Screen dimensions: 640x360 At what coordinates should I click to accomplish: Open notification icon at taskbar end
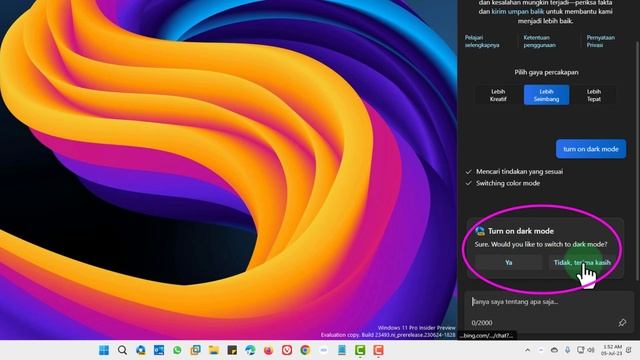pos(629,350)
